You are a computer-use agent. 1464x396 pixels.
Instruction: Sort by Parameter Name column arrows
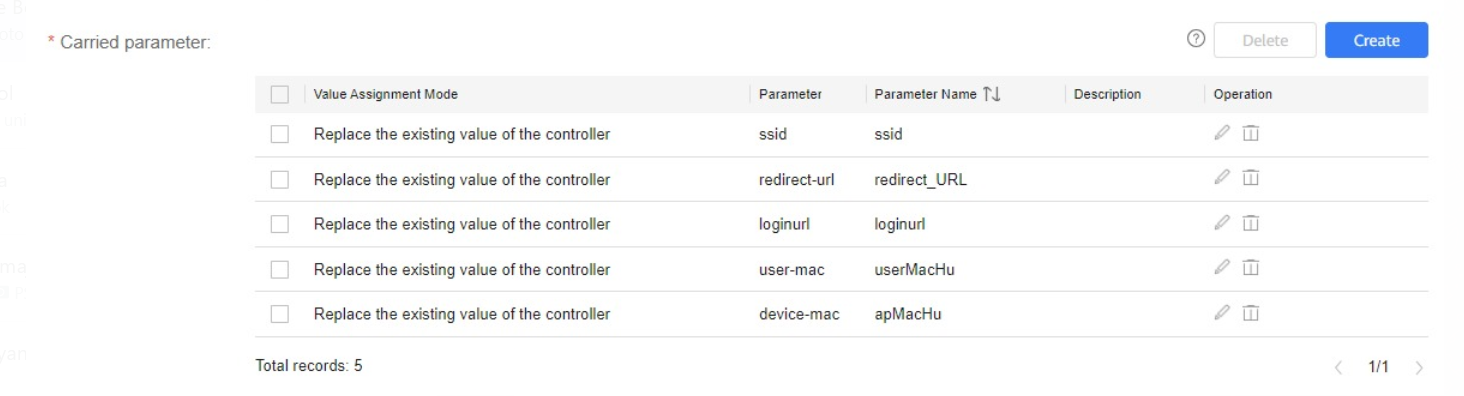pyautogui.click(x=992, y=94)
